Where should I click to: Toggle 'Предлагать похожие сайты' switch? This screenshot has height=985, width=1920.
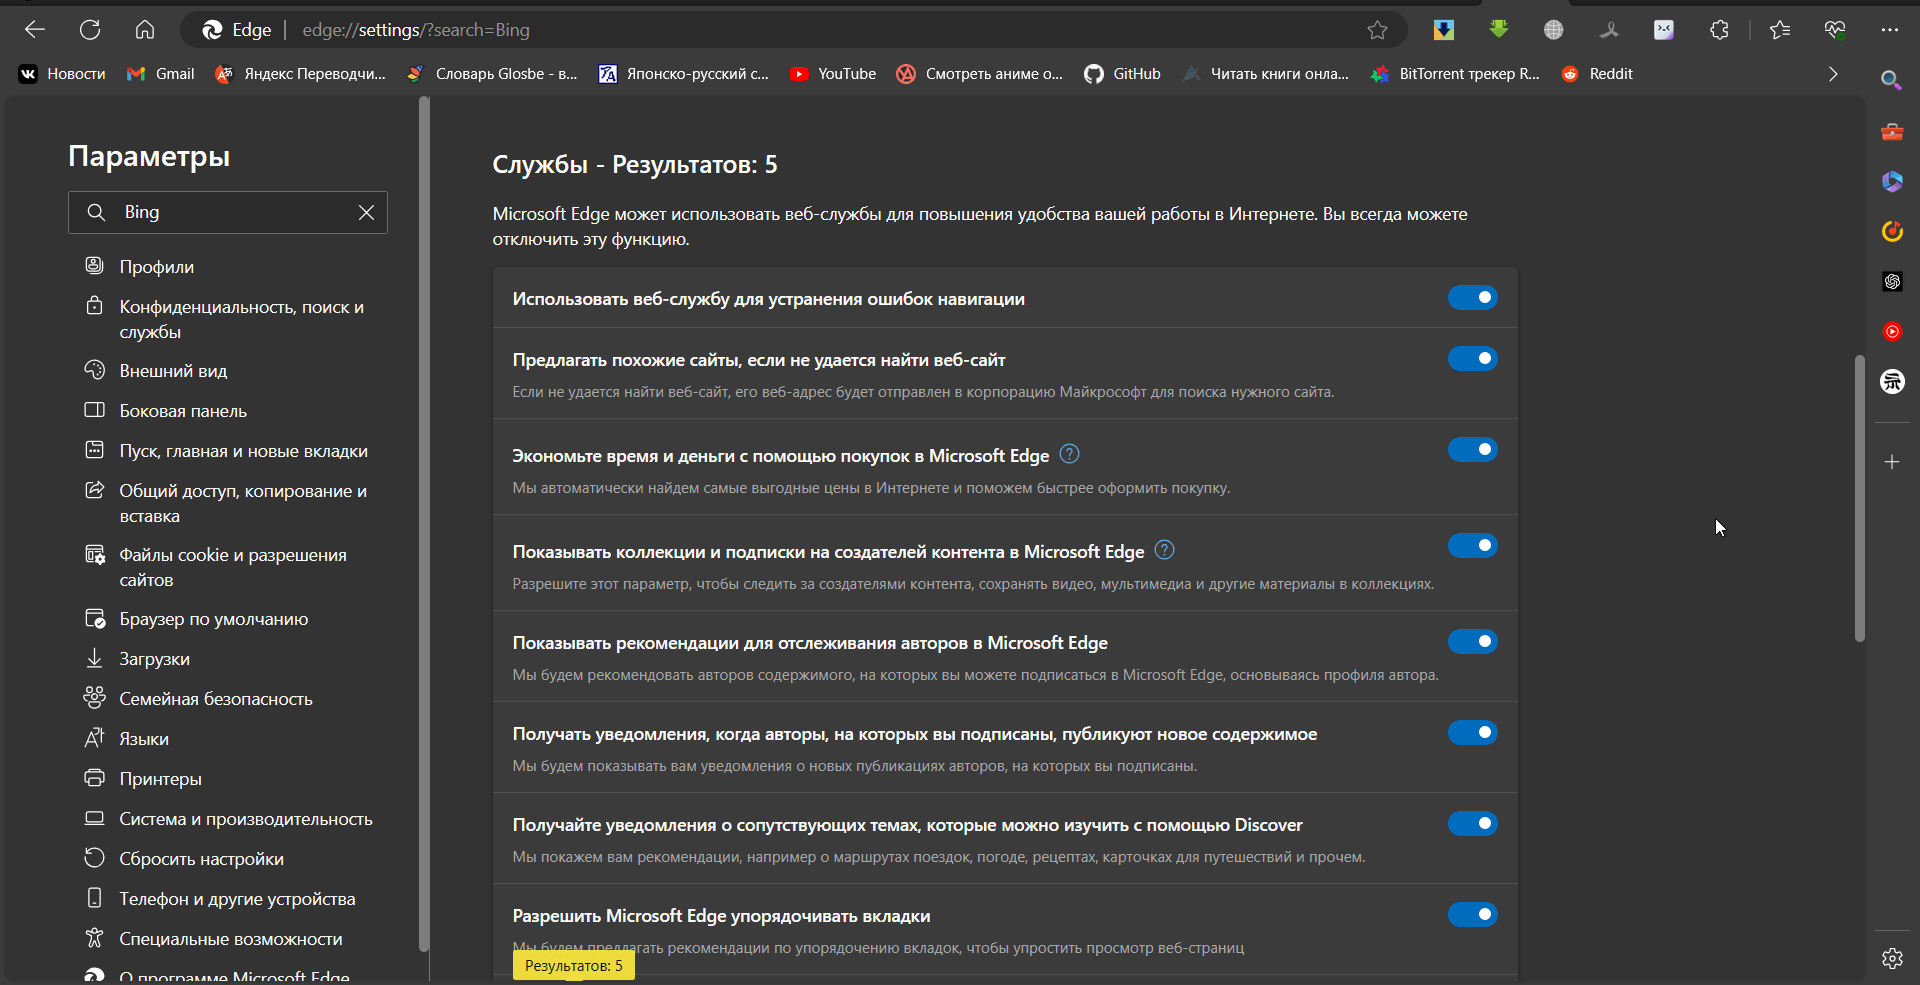pos(1472,358)
